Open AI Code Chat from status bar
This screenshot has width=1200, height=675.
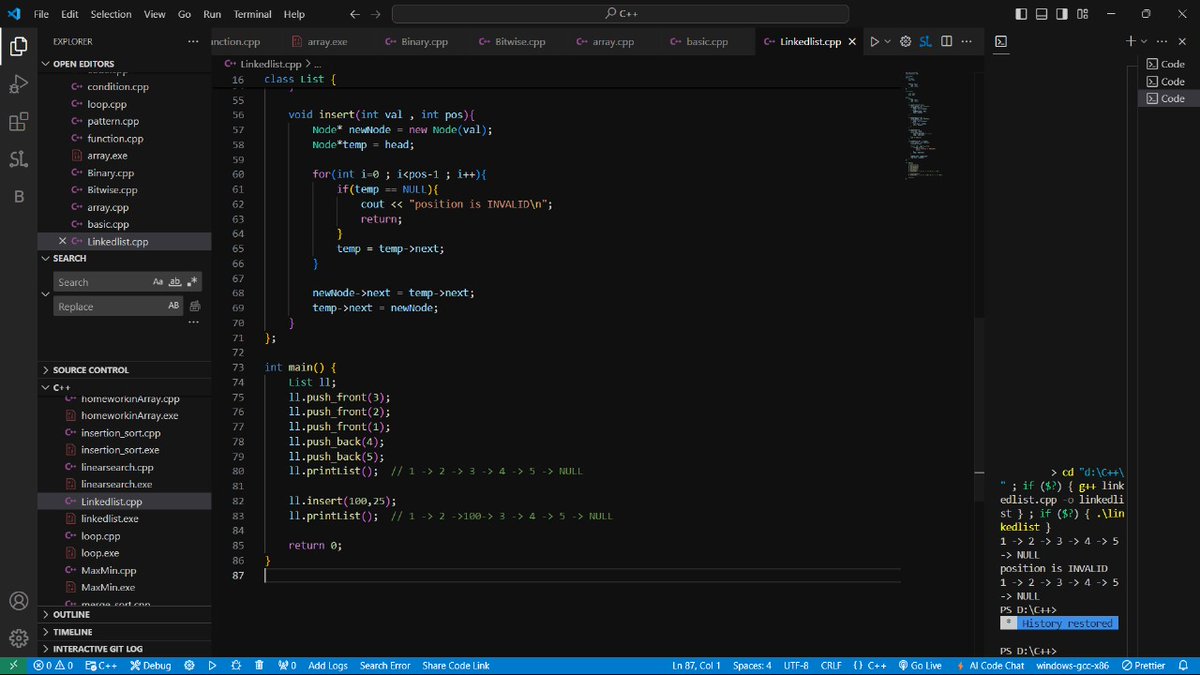click(x=990, y=665)
